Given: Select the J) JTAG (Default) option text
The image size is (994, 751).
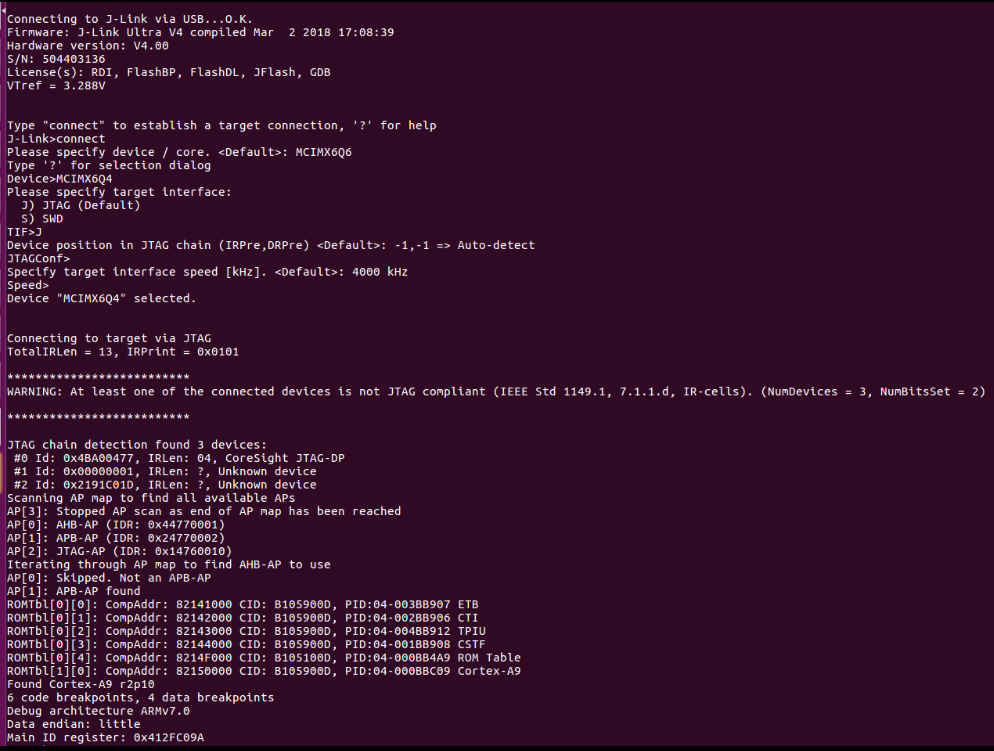Looking at the screenshot, I should 81,205.
